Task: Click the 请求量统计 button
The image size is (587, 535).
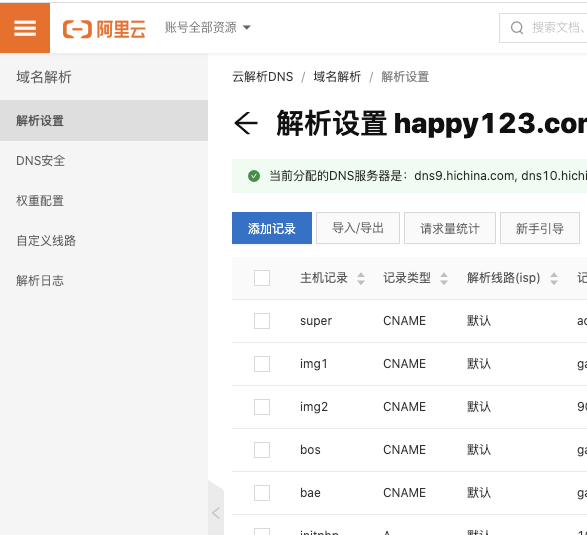Action: [x=450, y=228]
